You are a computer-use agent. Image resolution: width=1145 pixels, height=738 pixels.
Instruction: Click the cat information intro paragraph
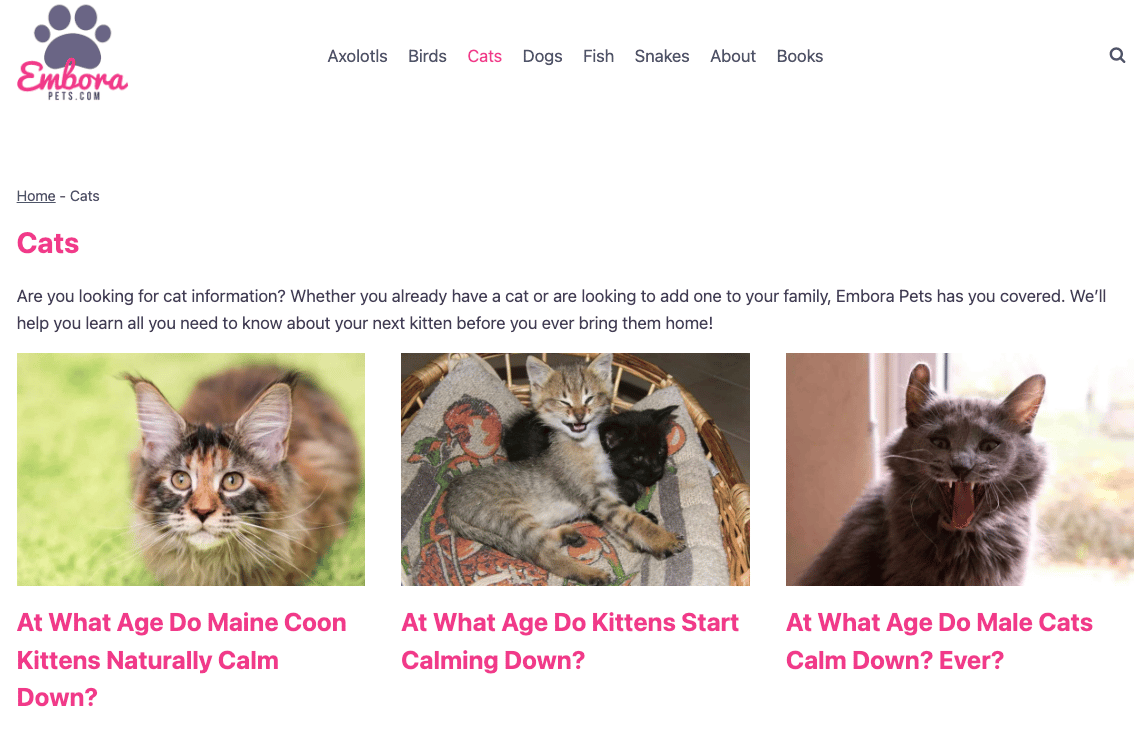[560, 310]
